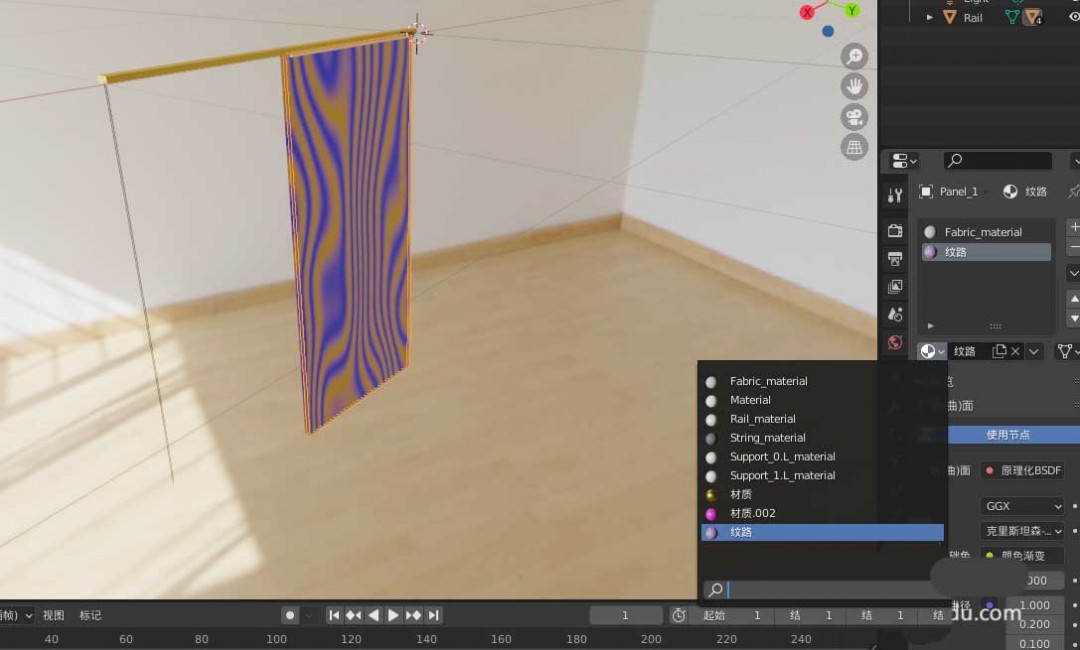Select the Output Properties printer icon
This screenshot has height=650, width=1080.
895,258
